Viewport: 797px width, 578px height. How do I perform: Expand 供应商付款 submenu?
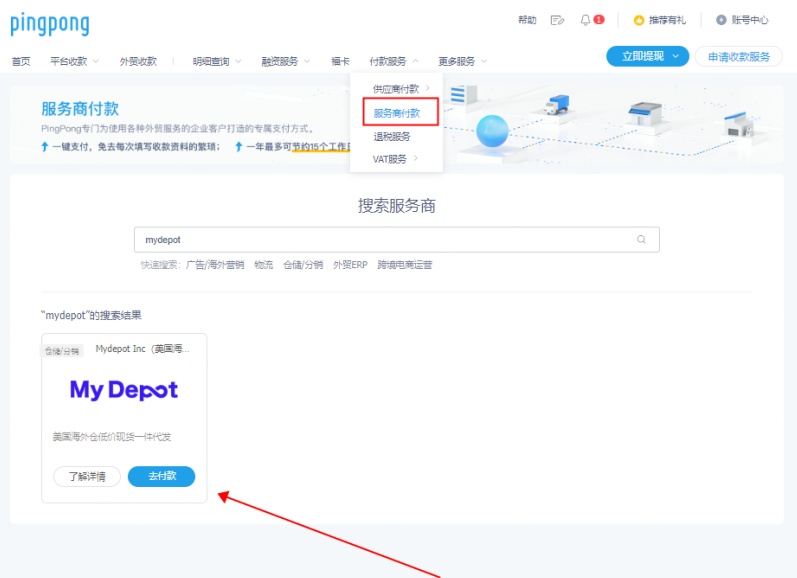coord(401,89)
